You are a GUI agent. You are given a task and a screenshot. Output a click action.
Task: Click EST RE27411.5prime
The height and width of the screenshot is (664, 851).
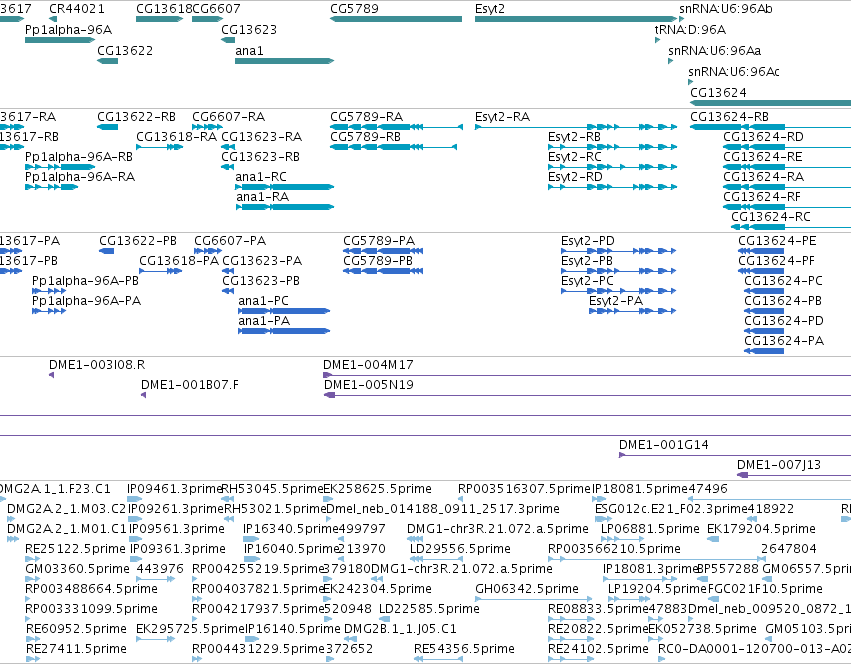tap(76, 649)
